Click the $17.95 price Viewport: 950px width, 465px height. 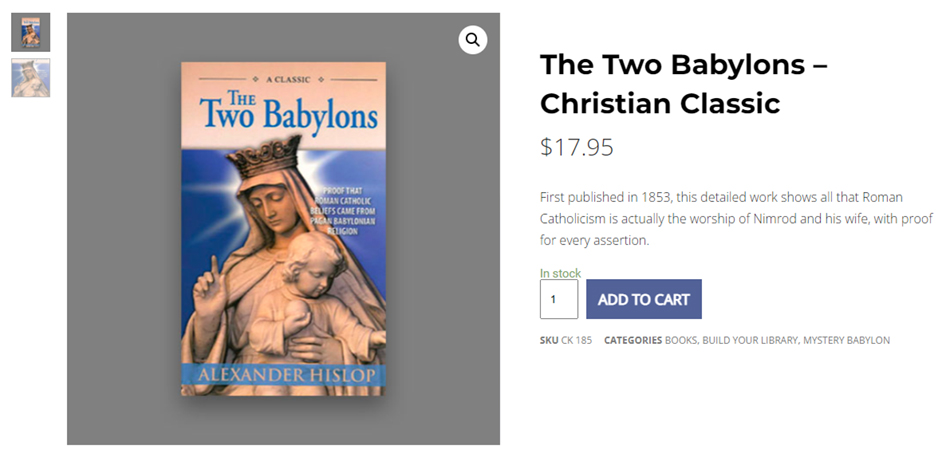(577, 147)
